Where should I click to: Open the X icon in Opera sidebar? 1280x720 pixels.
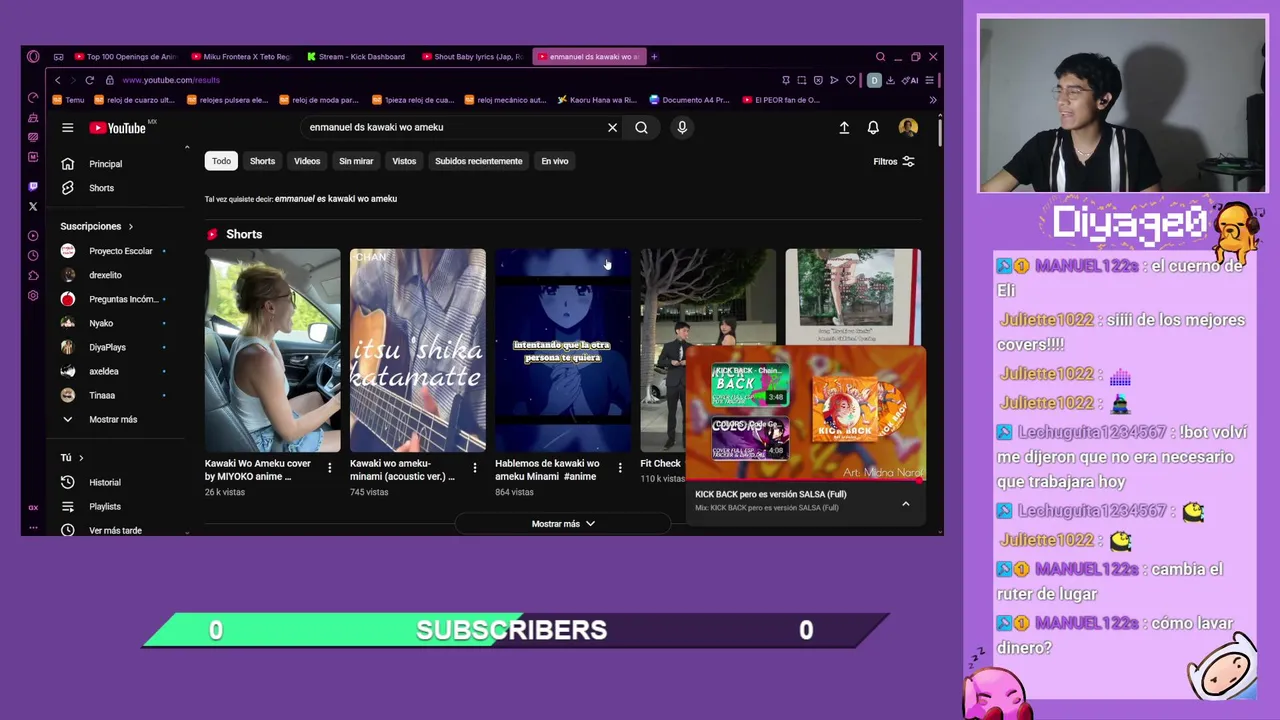click(33, 206)
